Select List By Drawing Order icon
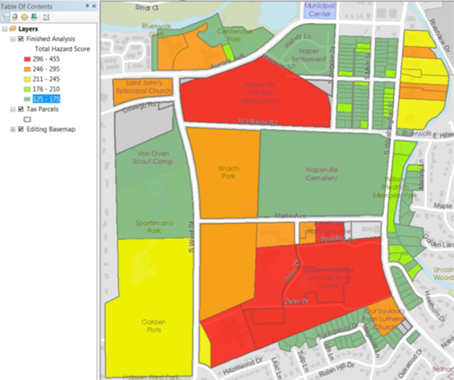Viewport: 454px width, 380px height. (5, 17)
